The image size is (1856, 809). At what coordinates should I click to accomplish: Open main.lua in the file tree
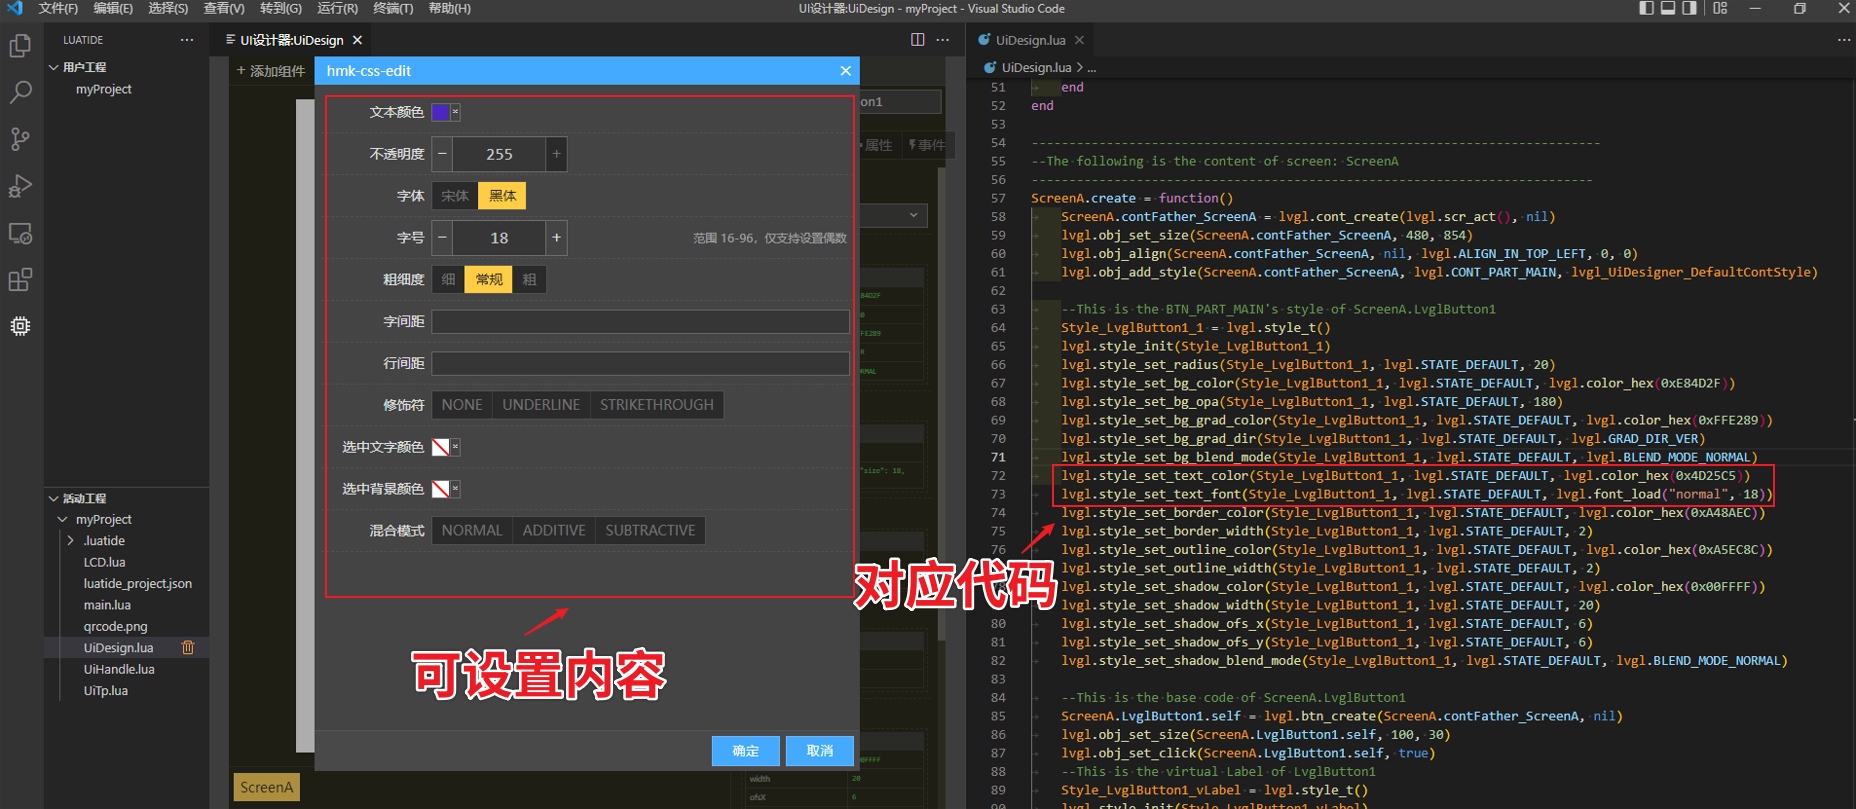107,605
